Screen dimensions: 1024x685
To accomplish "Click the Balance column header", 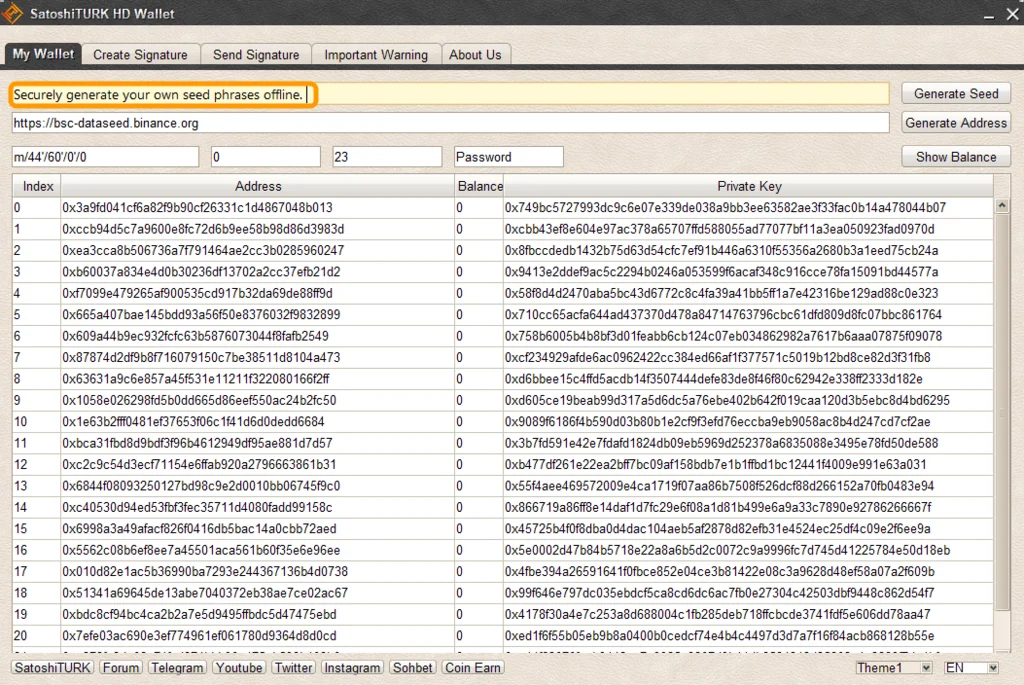I will click(480, 186).
